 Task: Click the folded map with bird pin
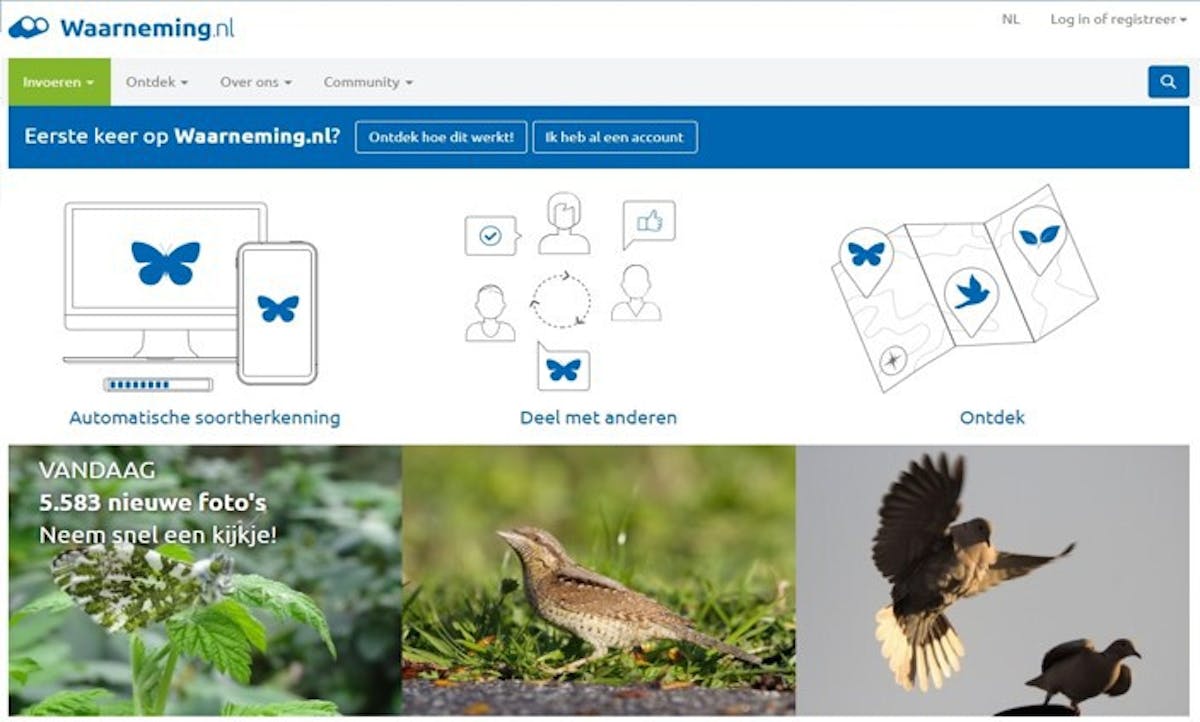point(965,287)
